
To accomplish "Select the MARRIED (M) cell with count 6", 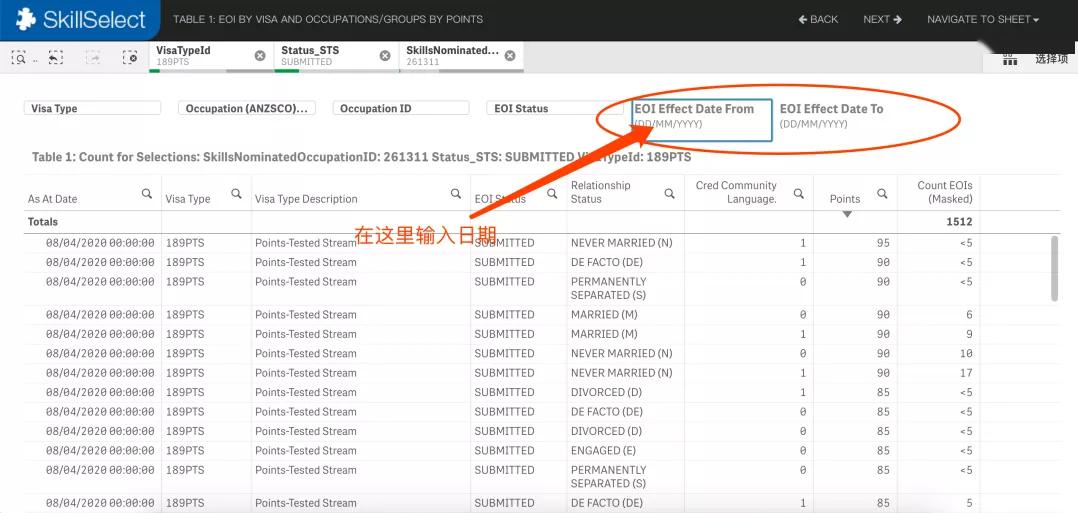I will coord(604,314).
